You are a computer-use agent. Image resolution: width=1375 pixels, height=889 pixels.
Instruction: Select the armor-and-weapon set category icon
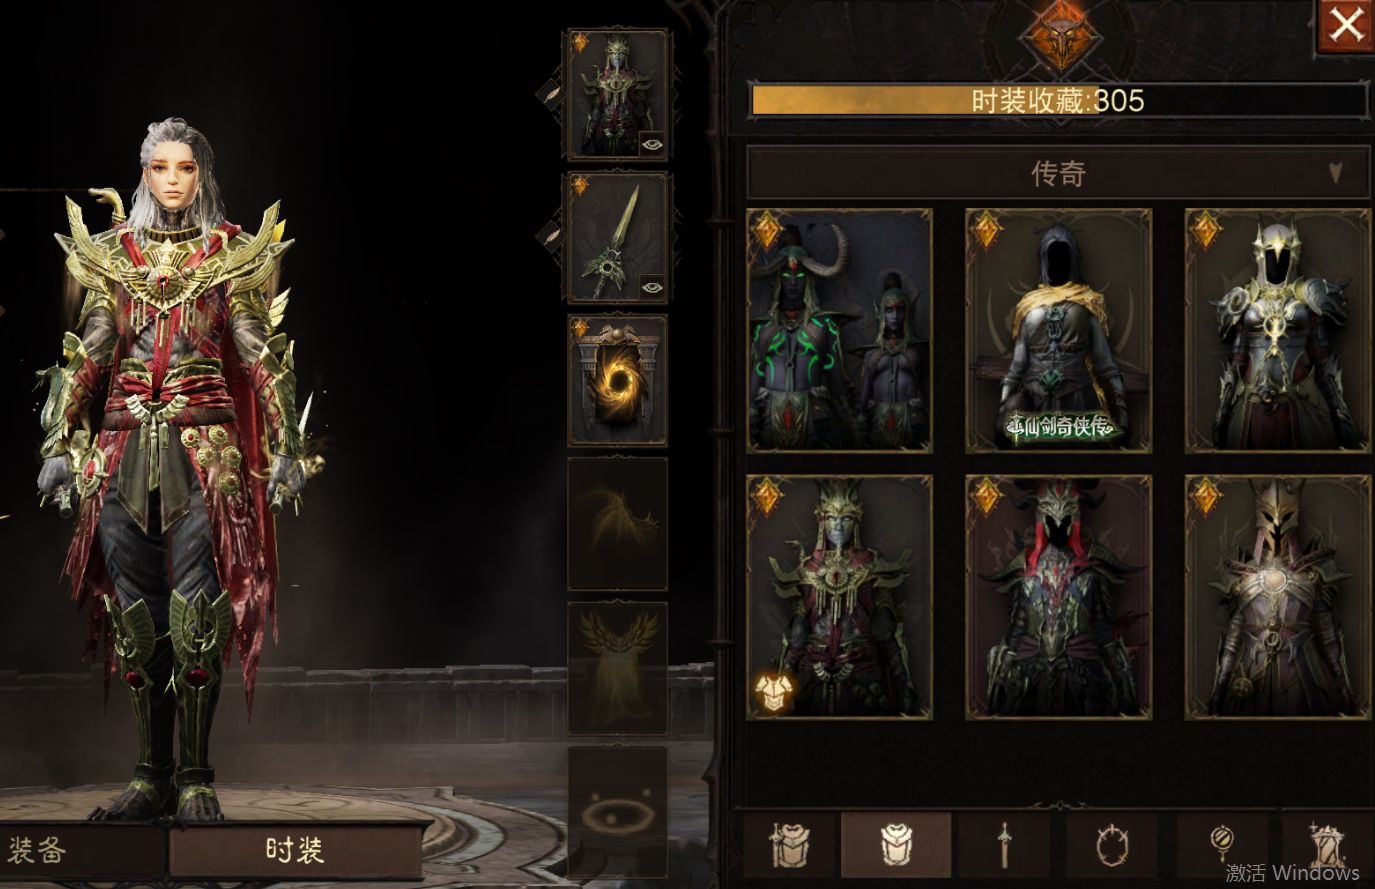pos(788,846)
